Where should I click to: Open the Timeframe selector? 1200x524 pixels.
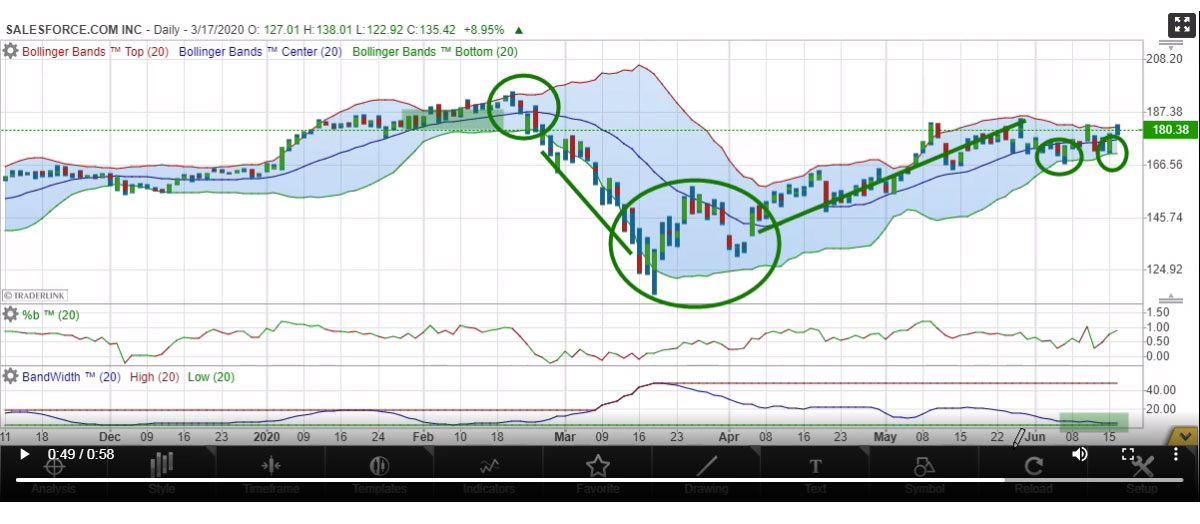269,473
